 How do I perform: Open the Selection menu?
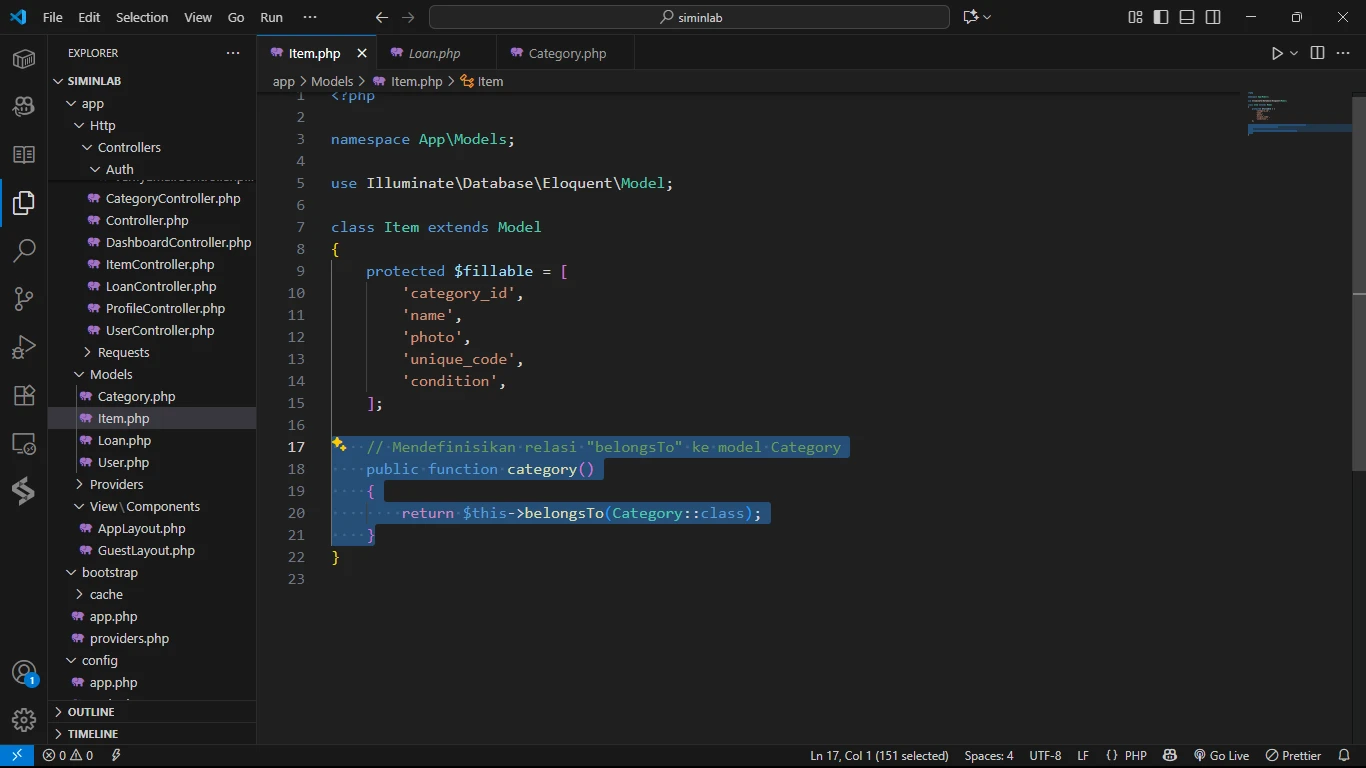(142, 17)
